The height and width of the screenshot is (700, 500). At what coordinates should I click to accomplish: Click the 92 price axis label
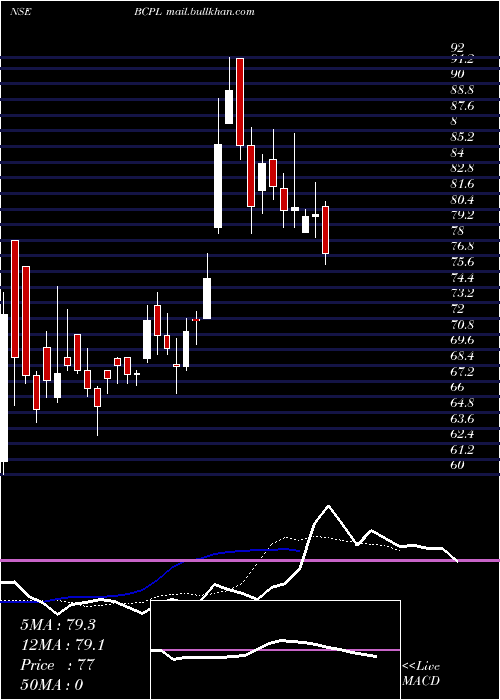pos(458,47)
